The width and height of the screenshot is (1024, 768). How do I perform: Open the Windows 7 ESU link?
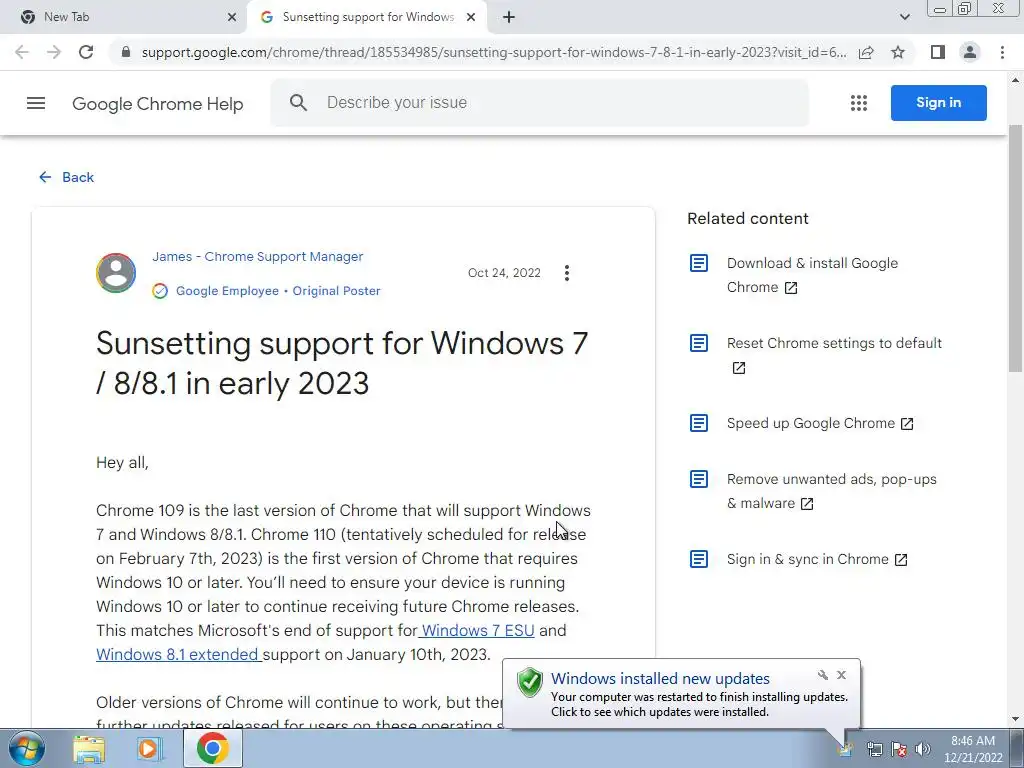[478, 630]
